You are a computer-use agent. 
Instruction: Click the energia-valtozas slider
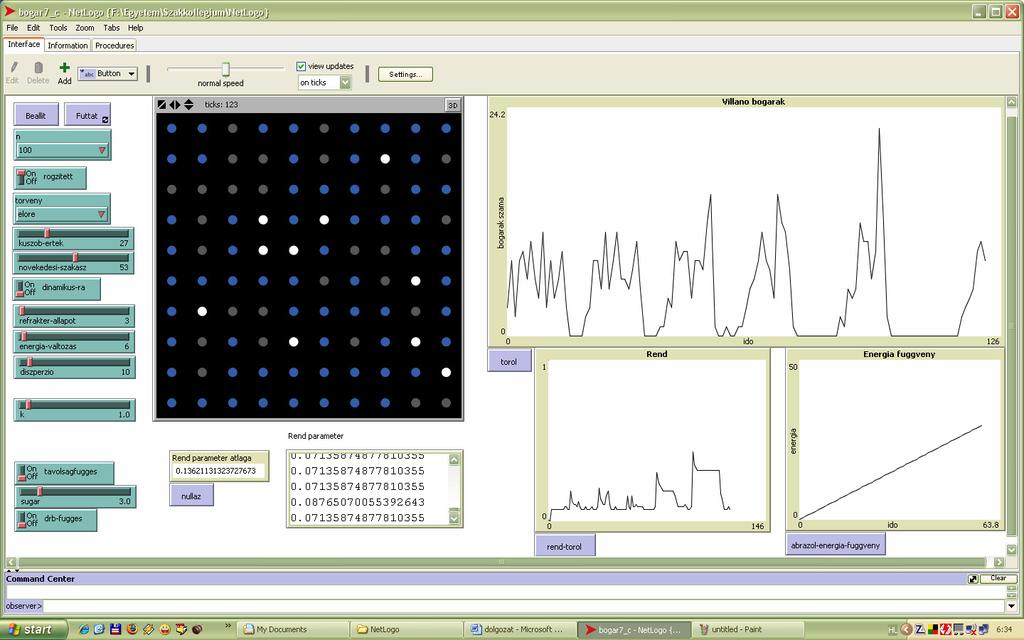[74, 342]
